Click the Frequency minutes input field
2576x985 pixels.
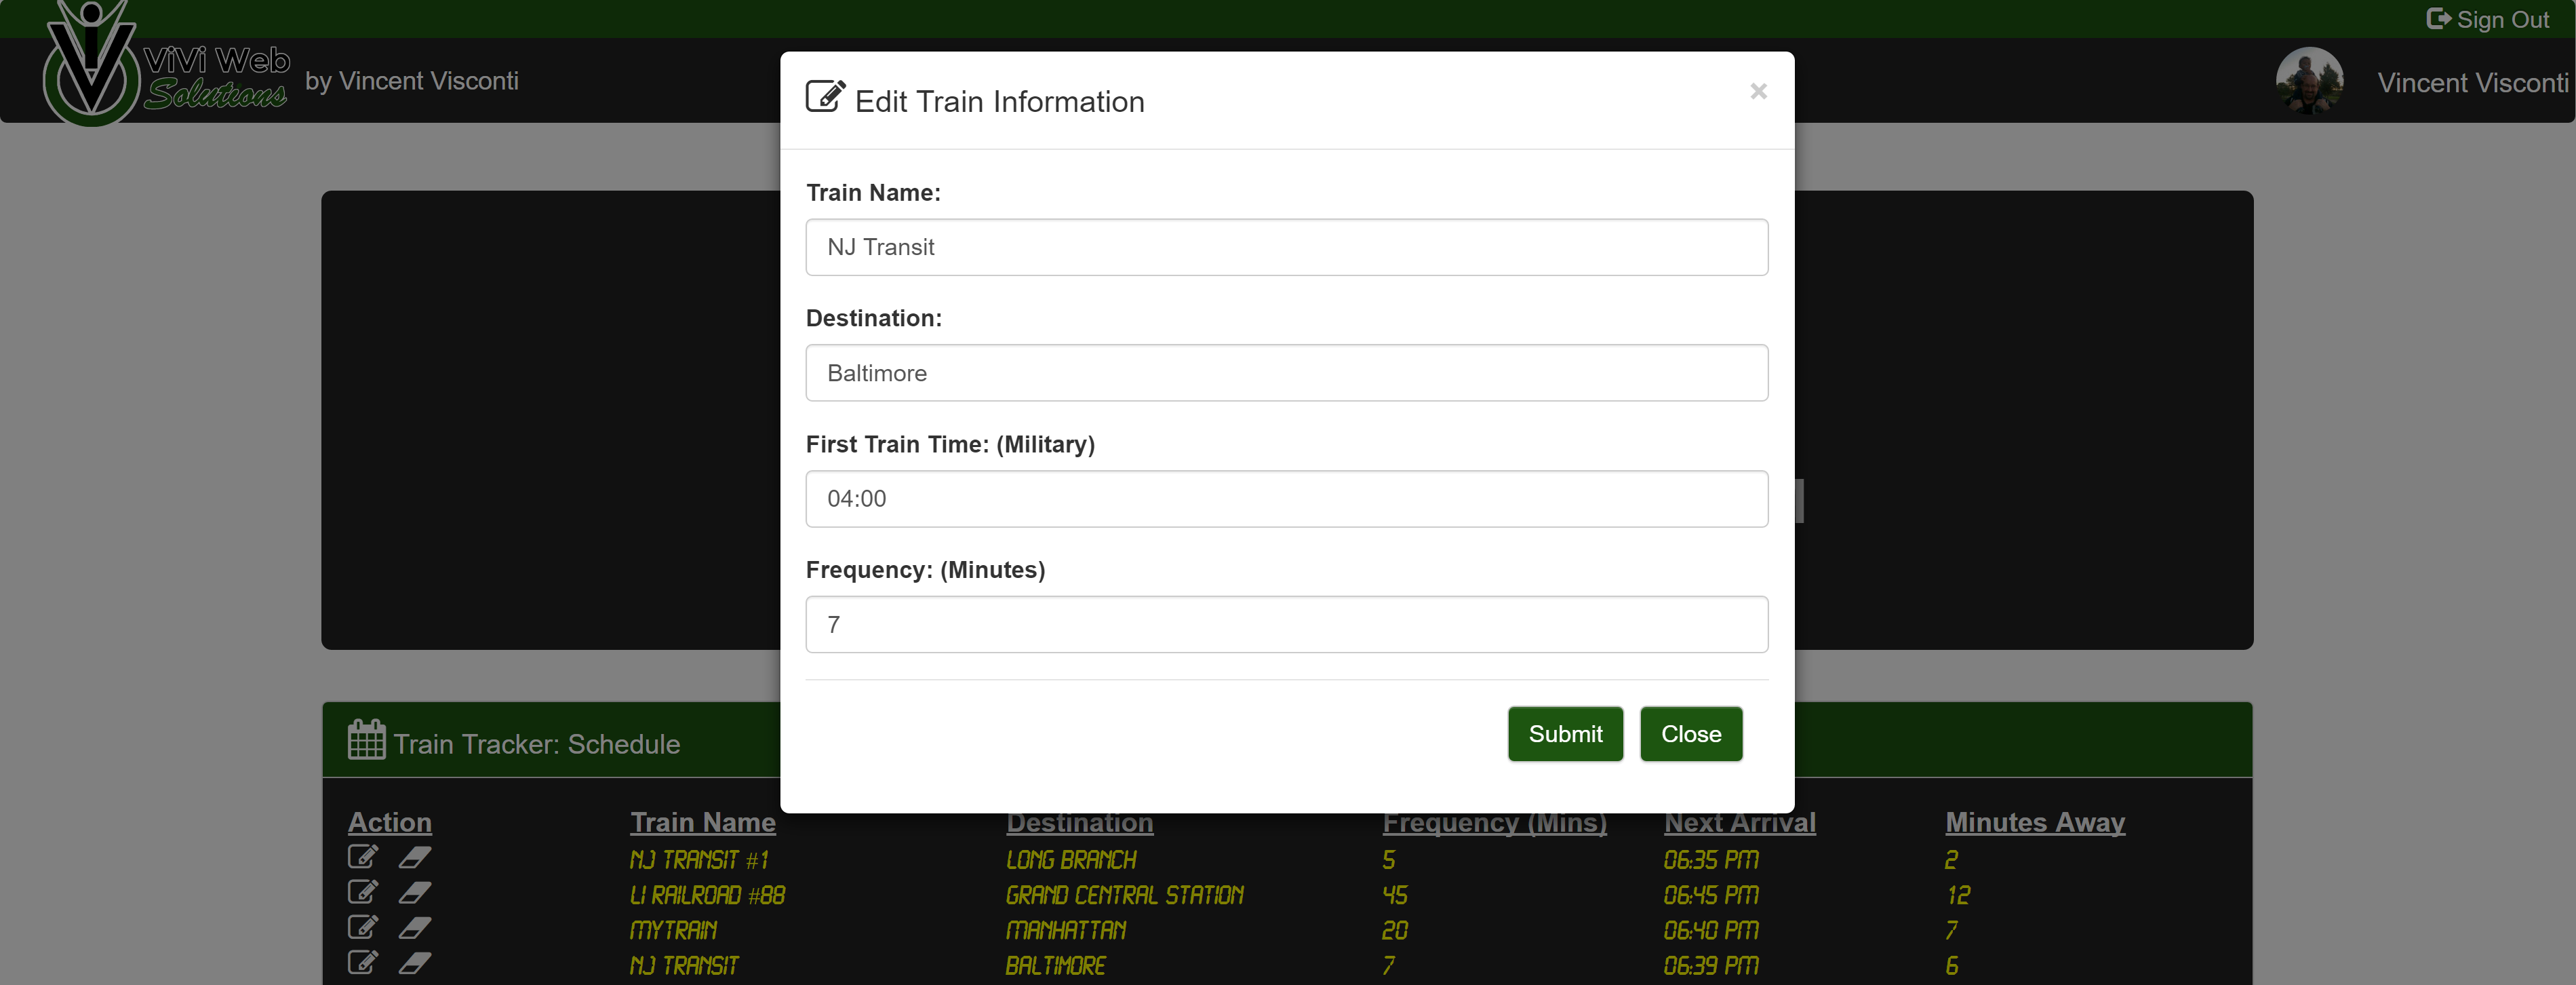(x=1287, y=625)
